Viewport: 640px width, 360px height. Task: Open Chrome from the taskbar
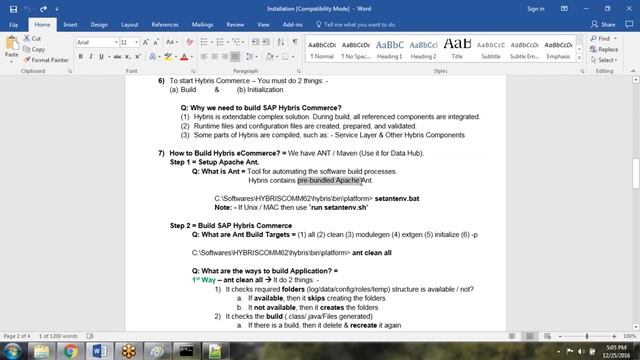[x=70, y=351]
